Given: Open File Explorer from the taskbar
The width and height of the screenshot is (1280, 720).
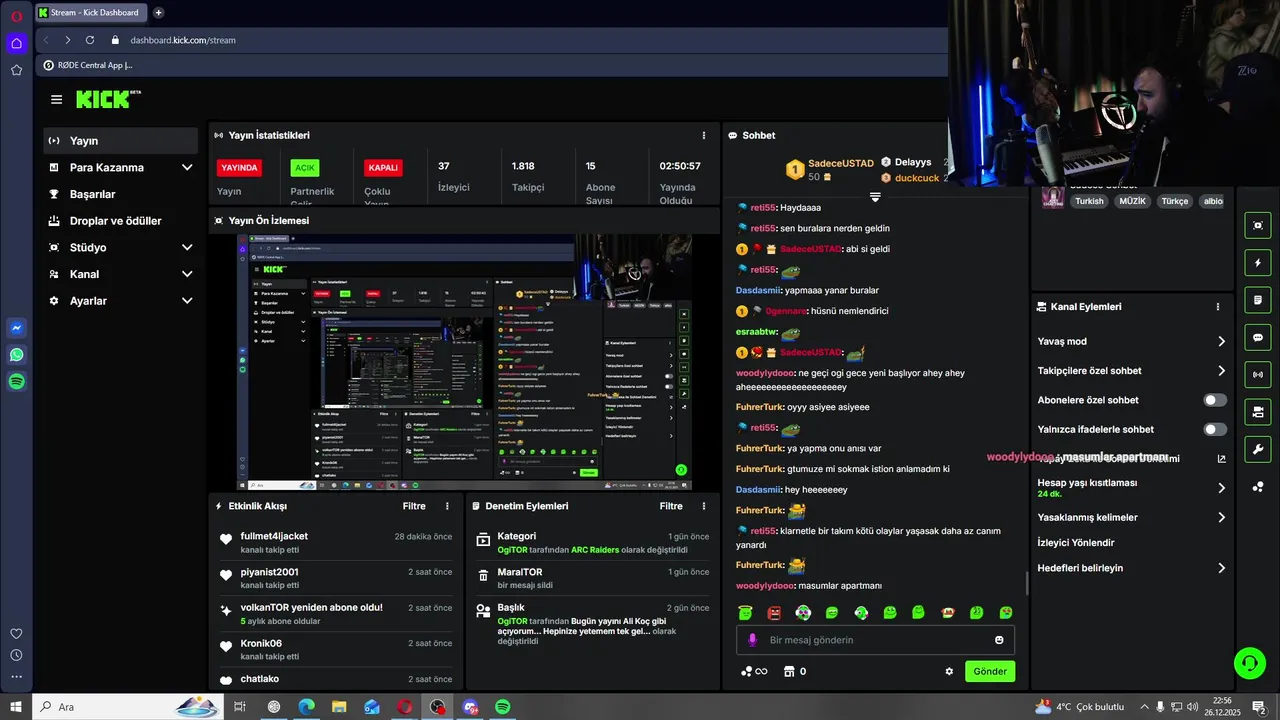Looking at the screenshot, I should pyautogui.click(x=339, y=707).
